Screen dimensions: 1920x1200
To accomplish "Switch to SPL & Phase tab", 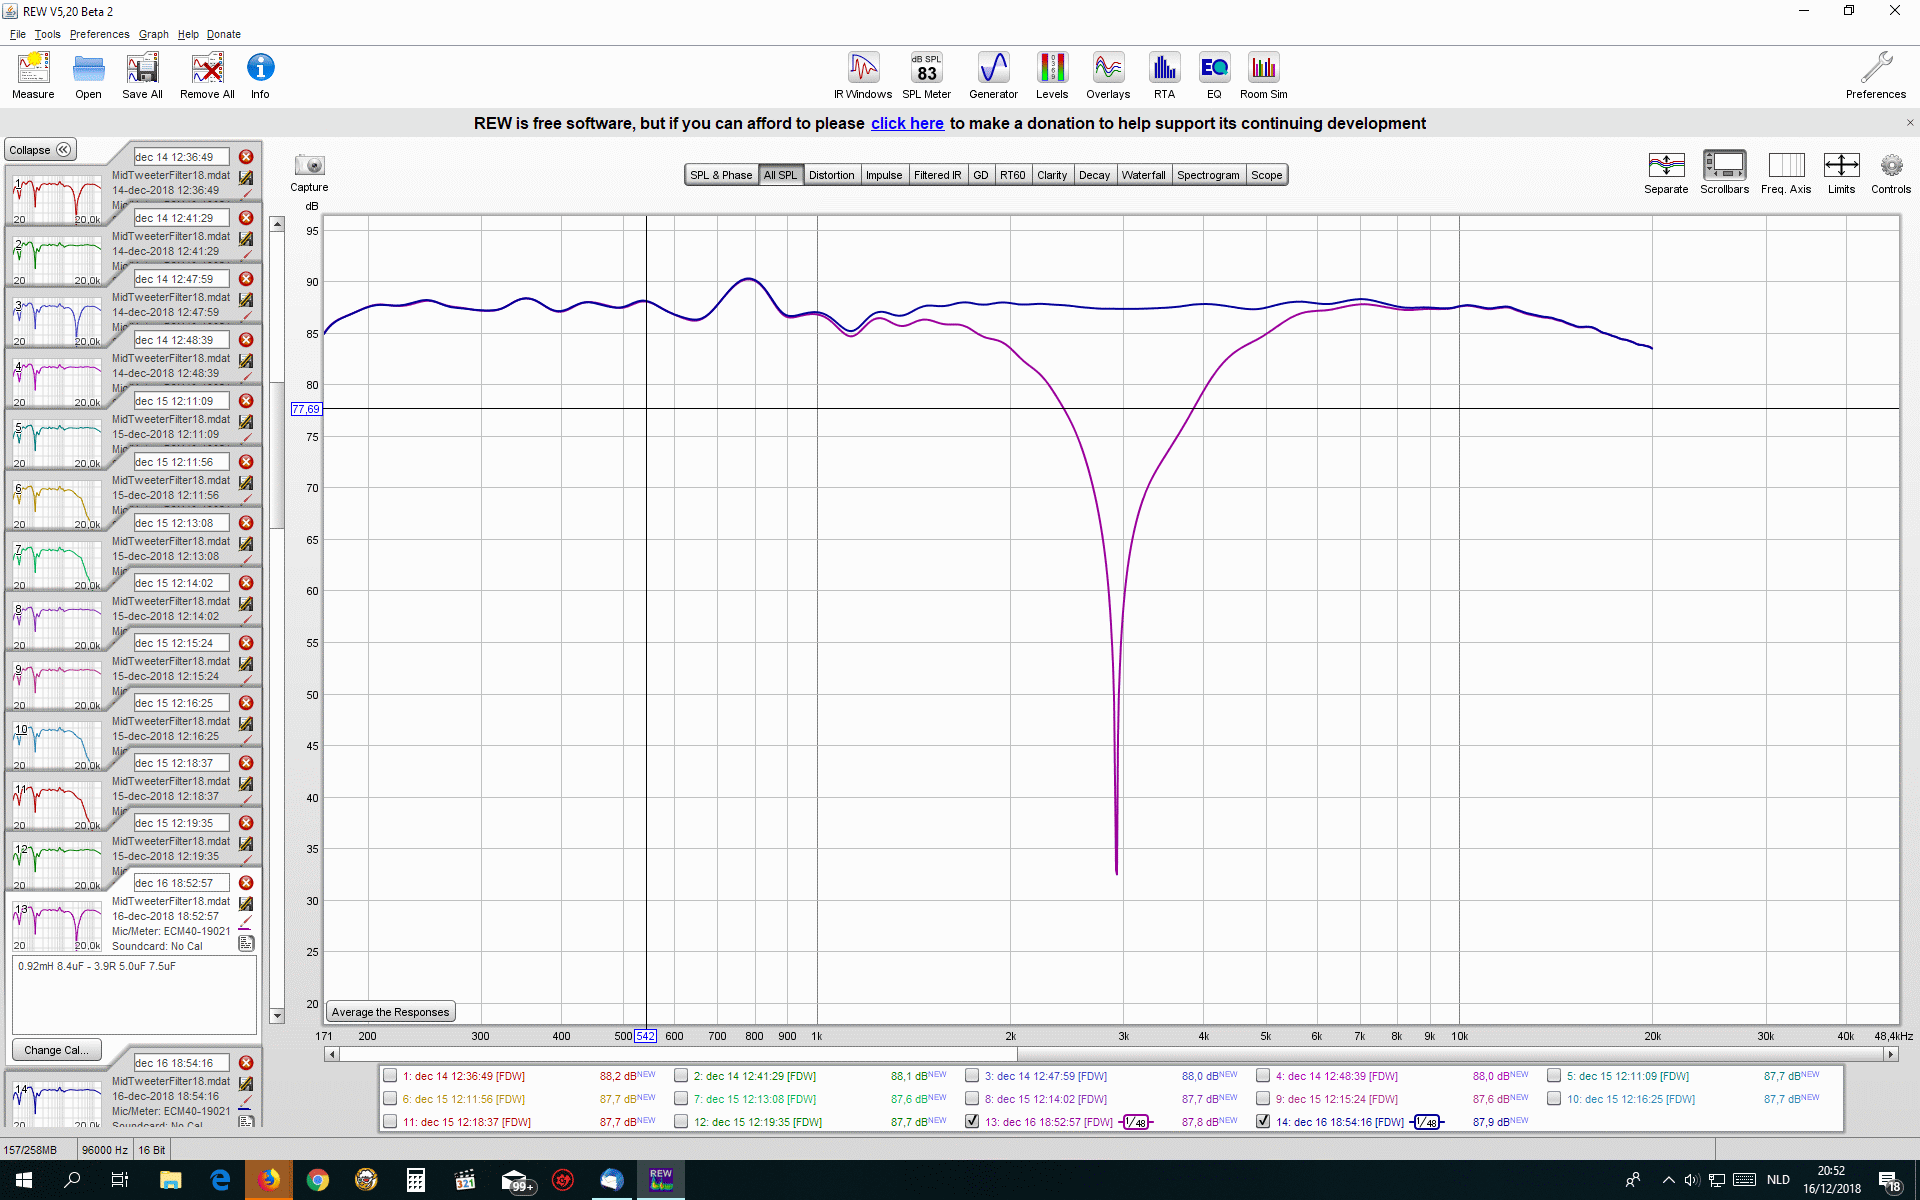I will point(721,175).
